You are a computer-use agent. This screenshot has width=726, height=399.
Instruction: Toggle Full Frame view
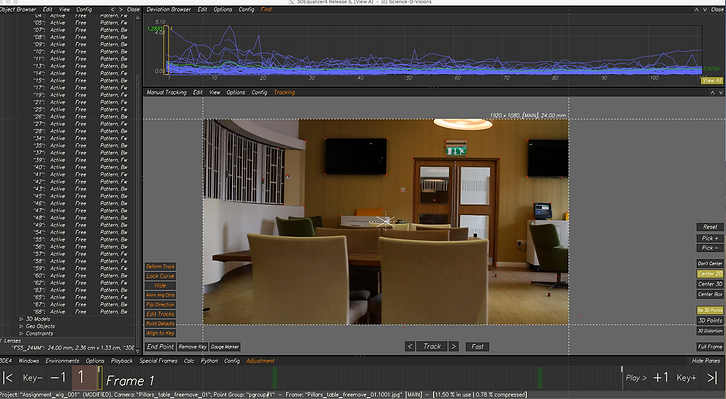click(x=710, y=346)
